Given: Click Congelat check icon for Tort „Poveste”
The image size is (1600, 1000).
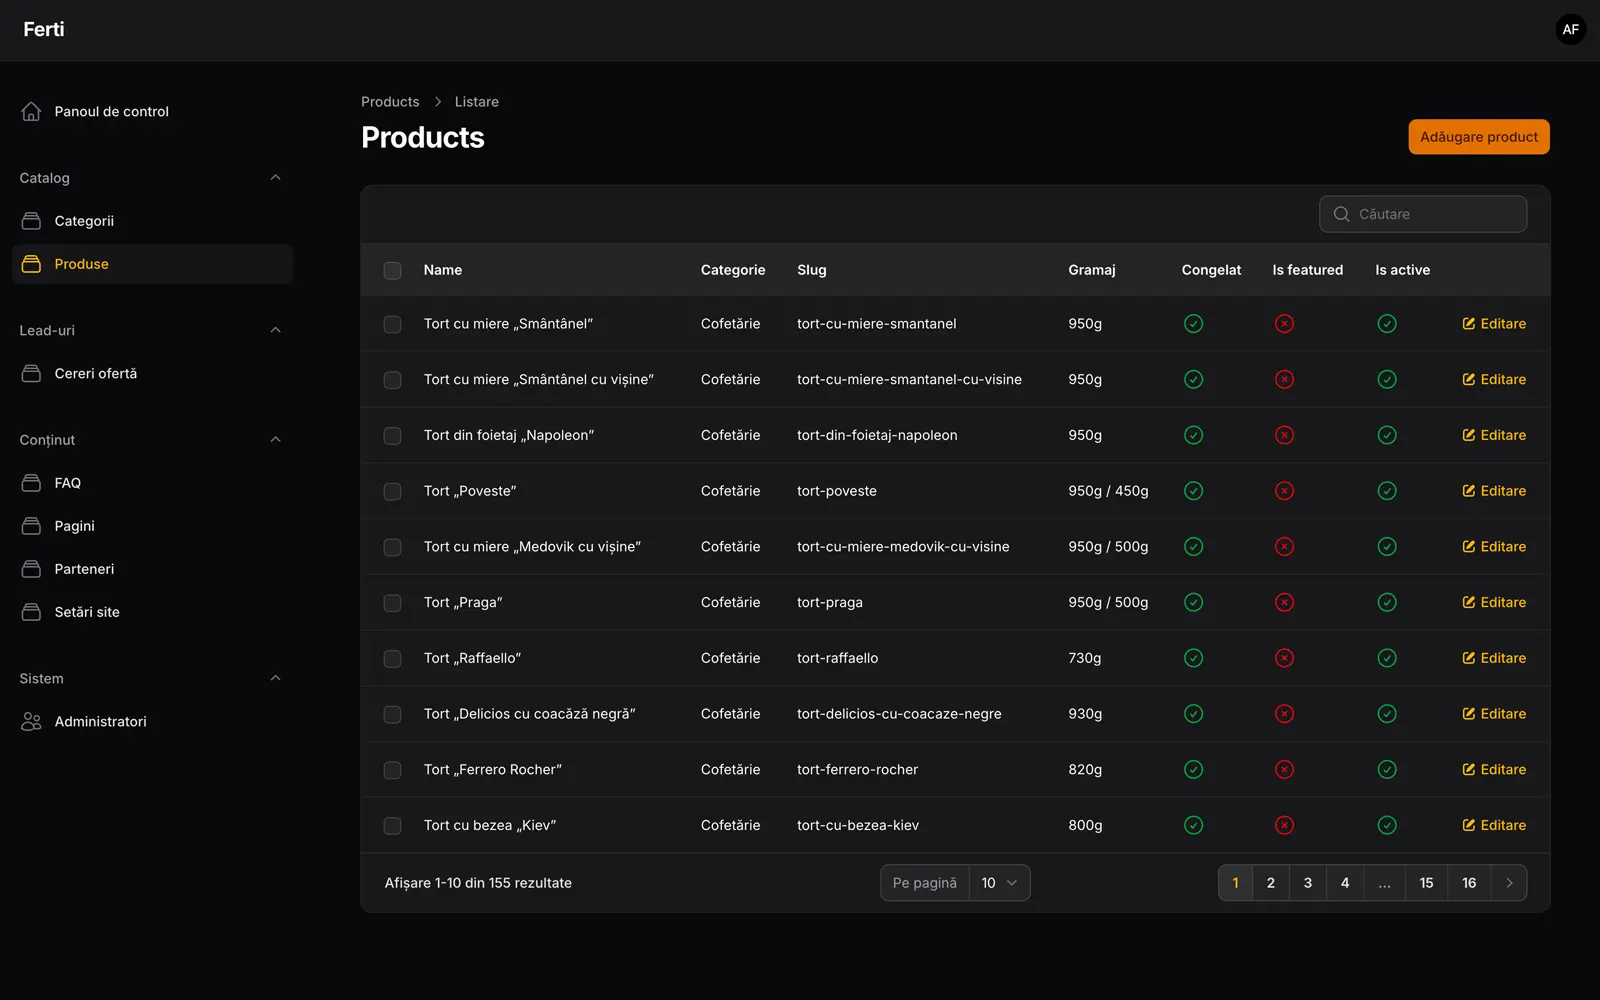Looking at the screenshot, I should click(1193, 491).
